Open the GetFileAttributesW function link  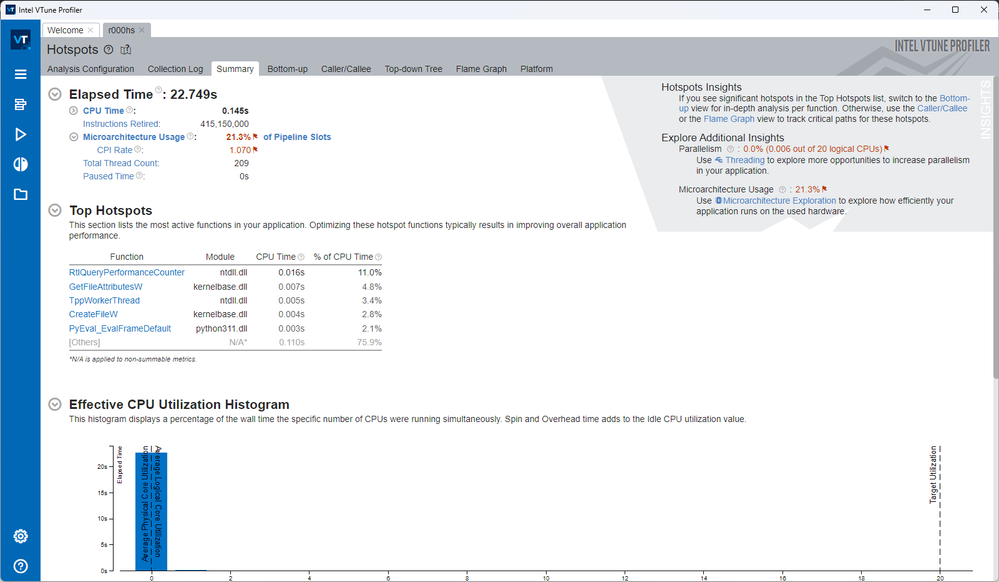point(106,287)
